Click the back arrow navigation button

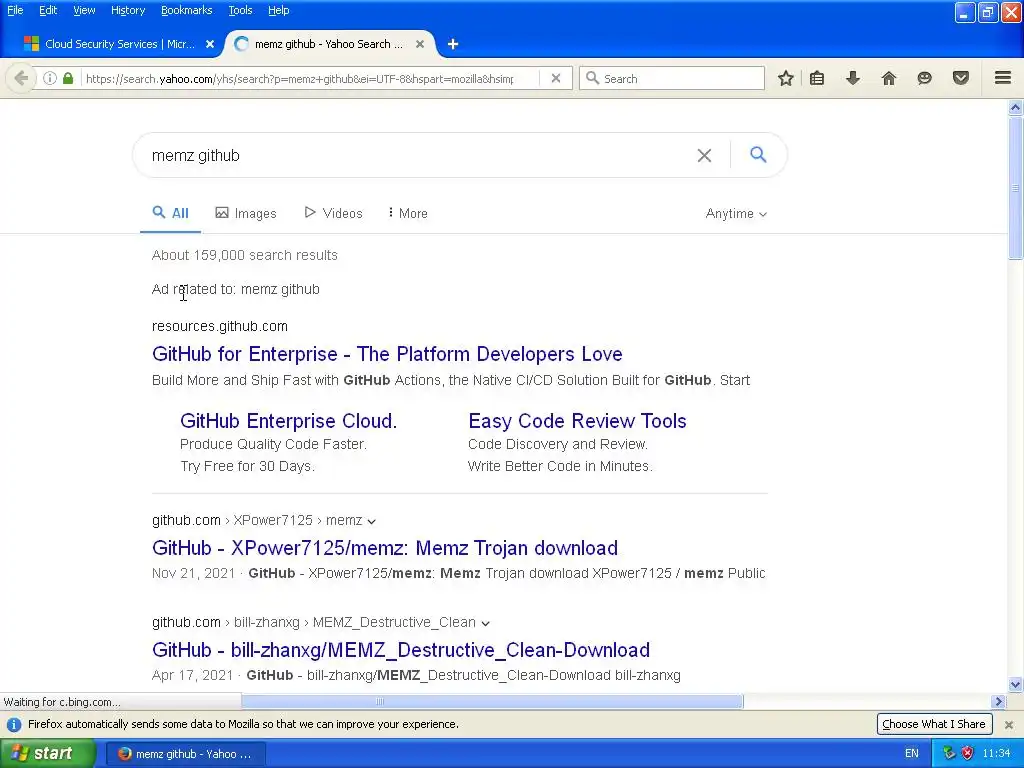pyautogui.click(x=21, y=78)
